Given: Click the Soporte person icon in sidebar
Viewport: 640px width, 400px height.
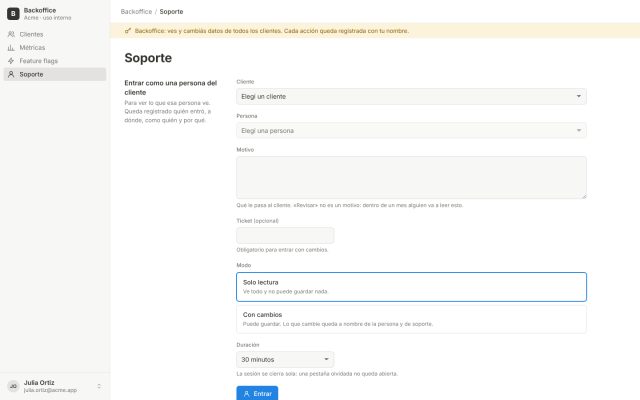Looking at the screenshot, I should [x=11, y=74].
